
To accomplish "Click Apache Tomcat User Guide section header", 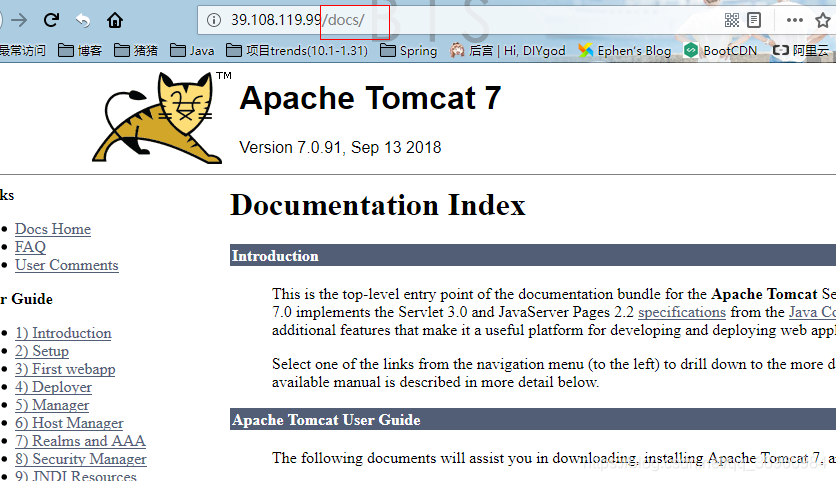I will (x=533, y=420).
